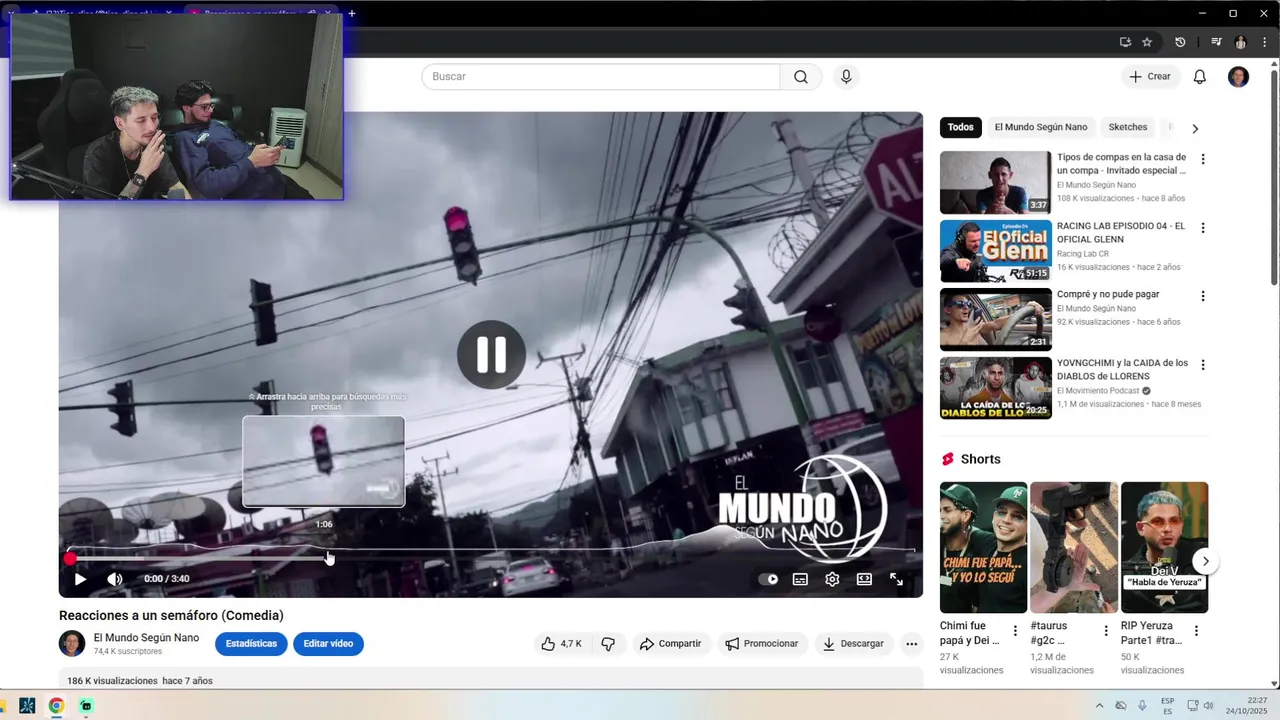Focus the Buscar search field
Screen dimensions: 1280x720
tap(600, 77)
